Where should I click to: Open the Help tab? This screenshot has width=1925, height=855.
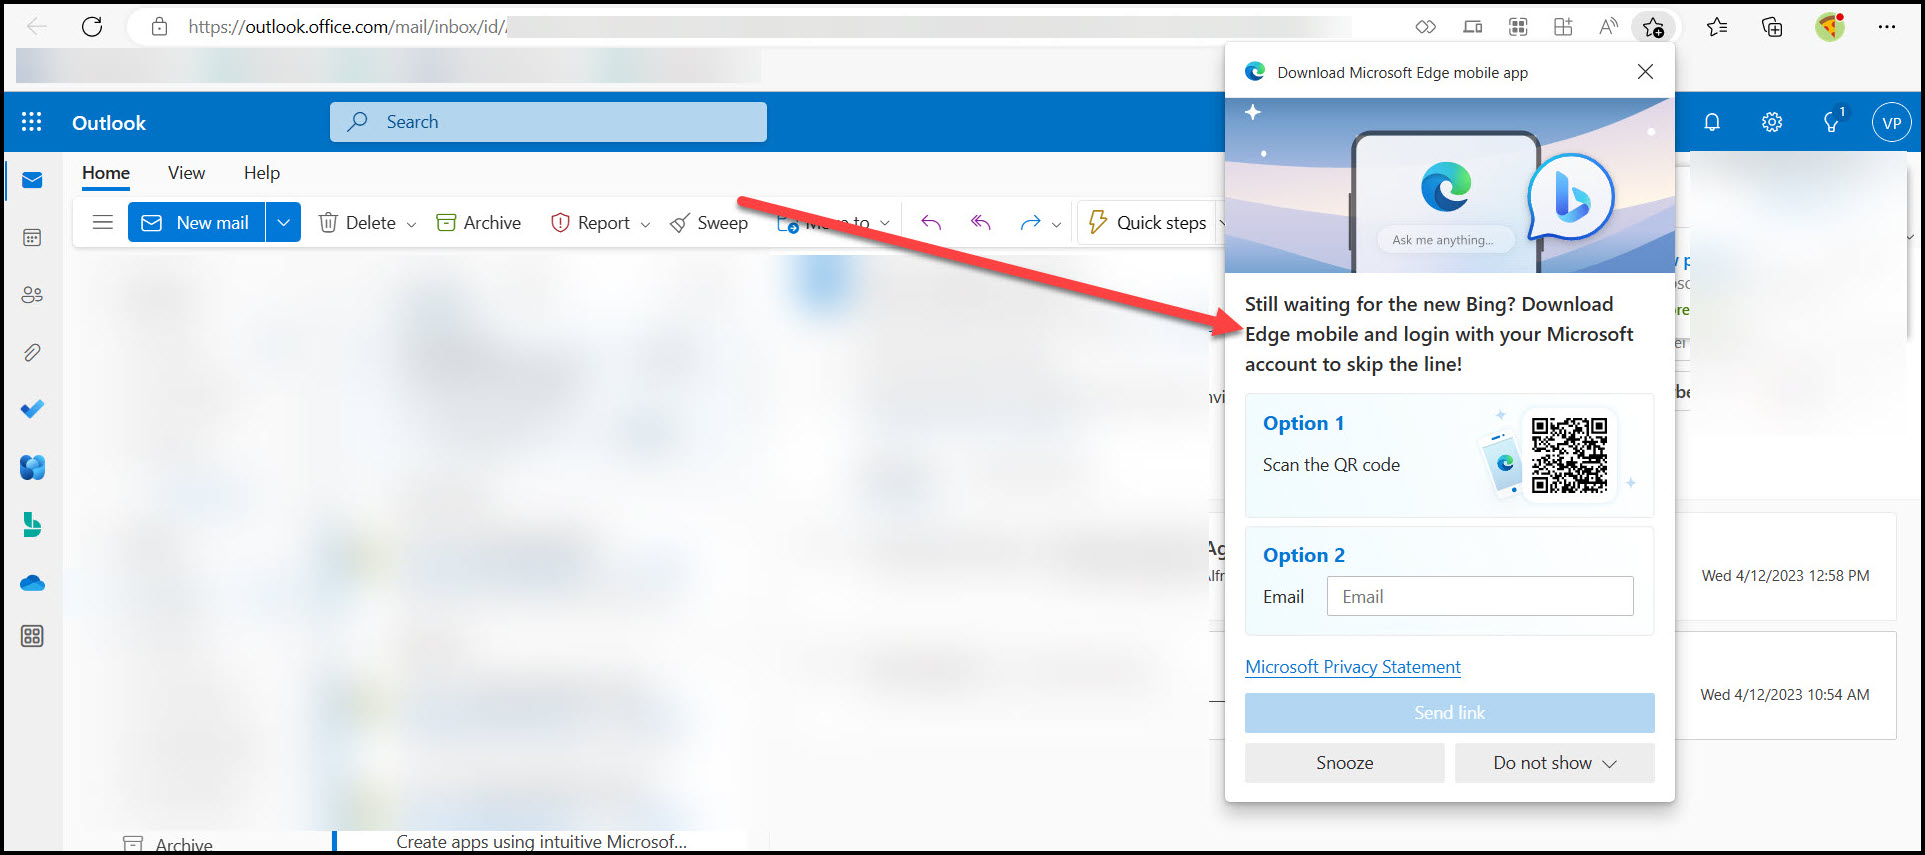click(x=262, y=173)
